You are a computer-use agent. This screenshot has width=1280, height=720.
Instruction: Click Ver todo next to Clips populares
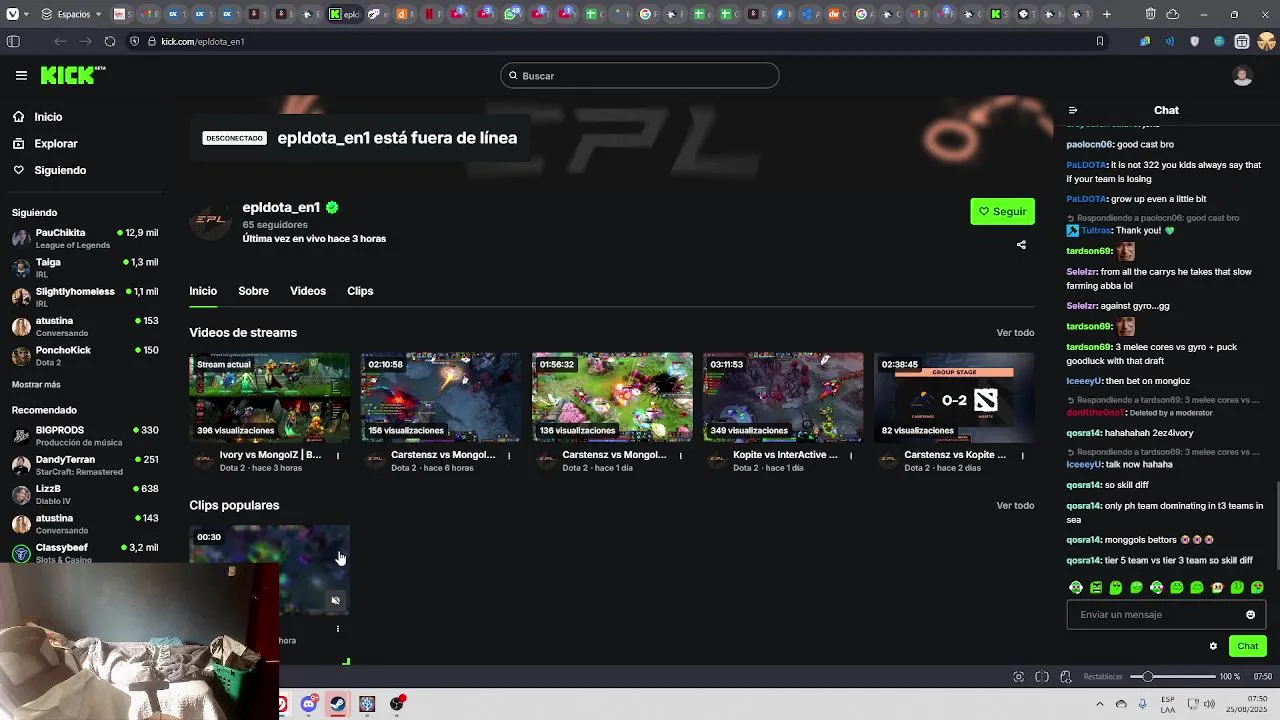[x=1015, y=506]
